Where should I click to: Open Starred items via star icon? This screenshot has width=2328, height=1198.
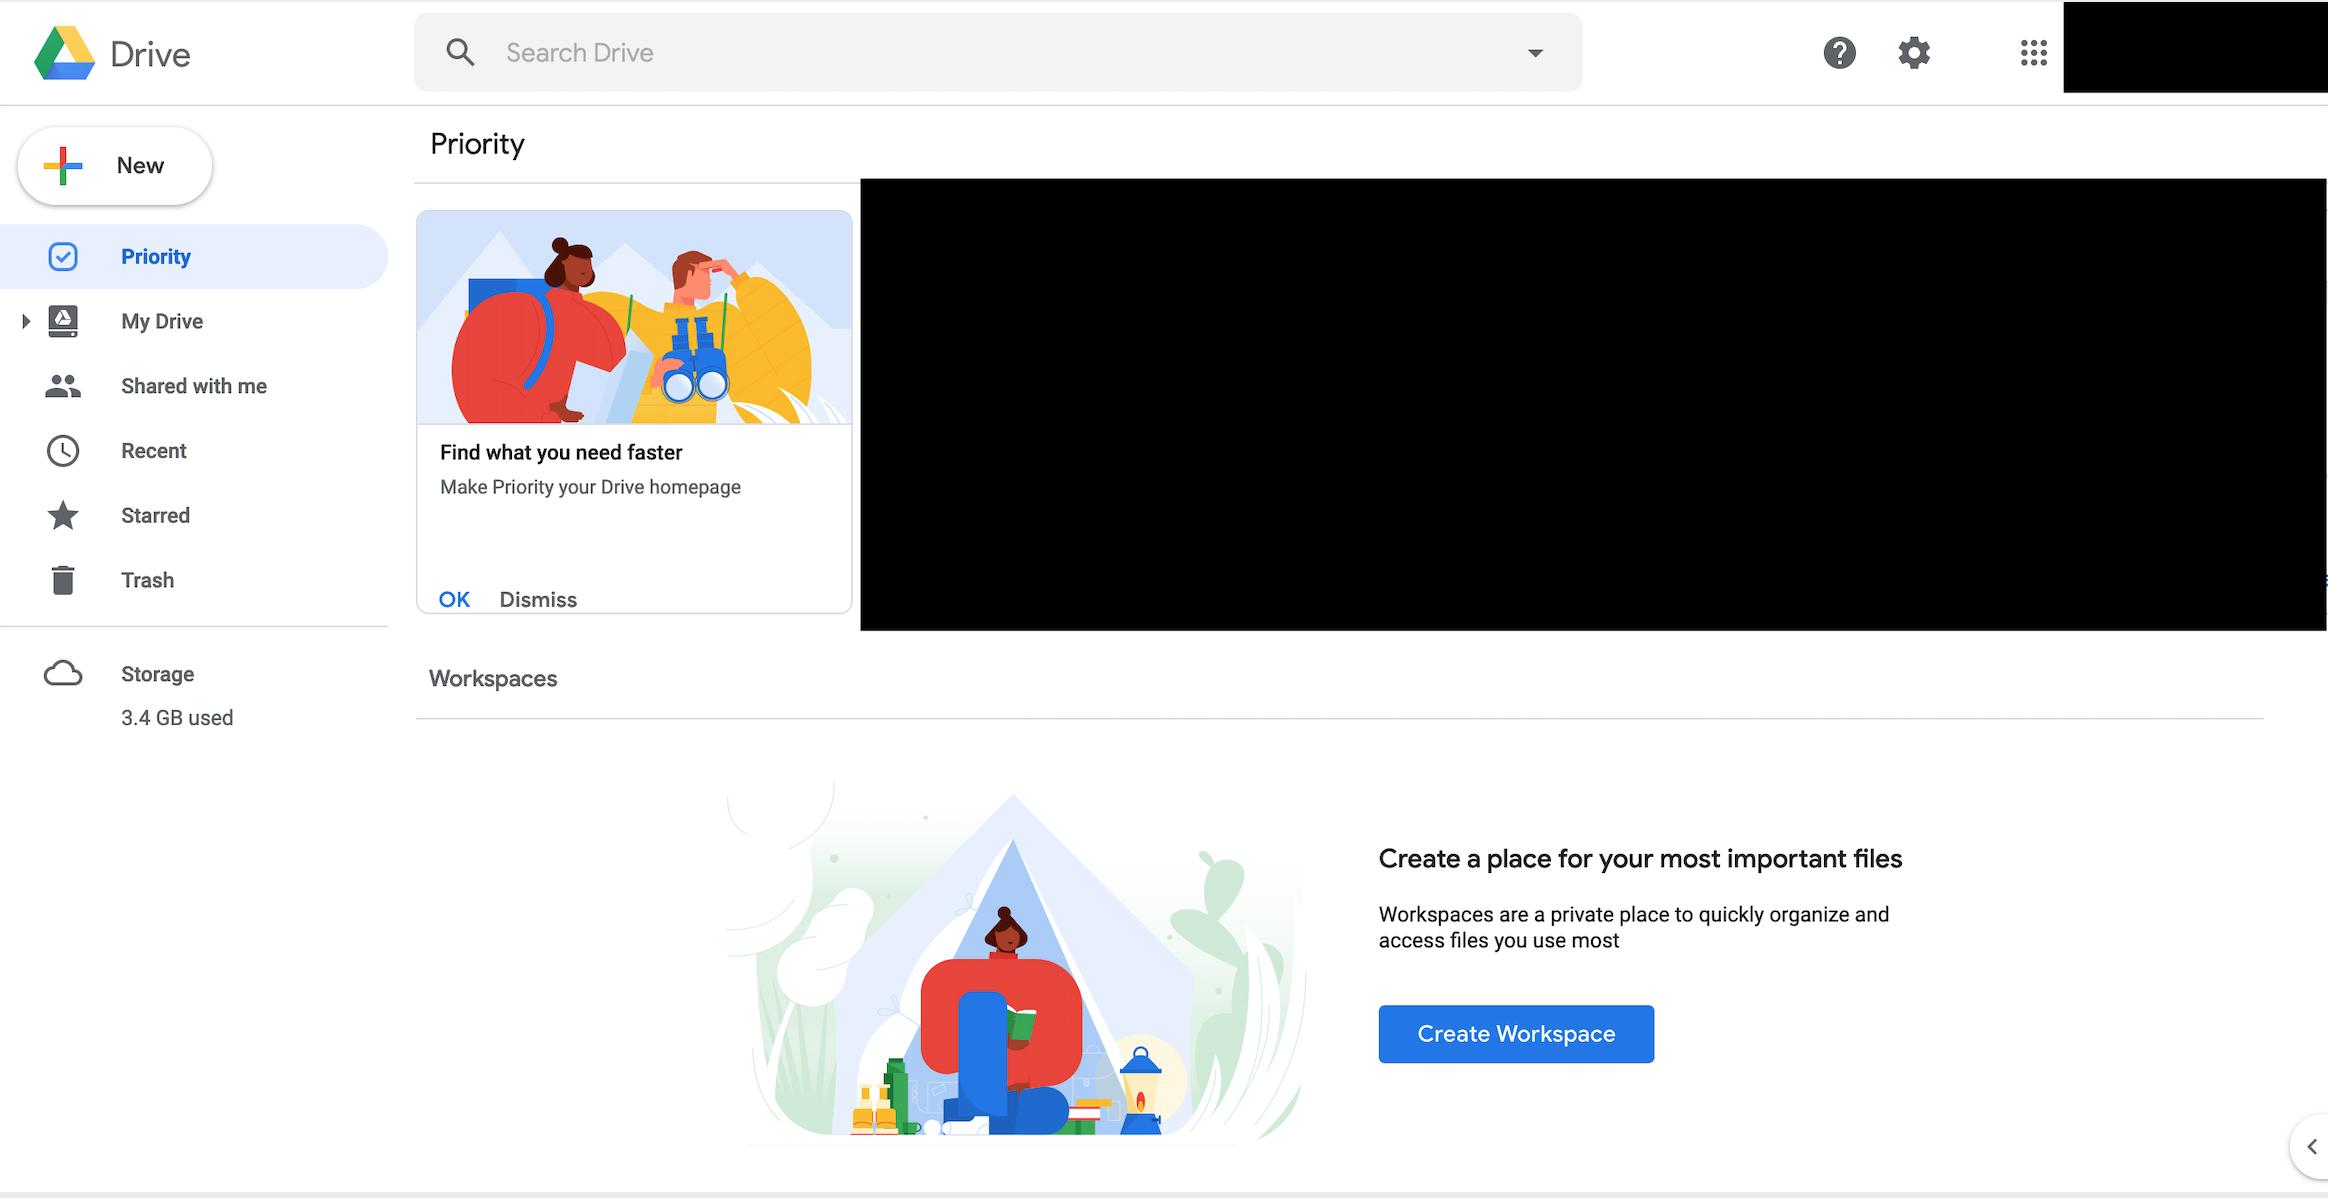(63, 515)
